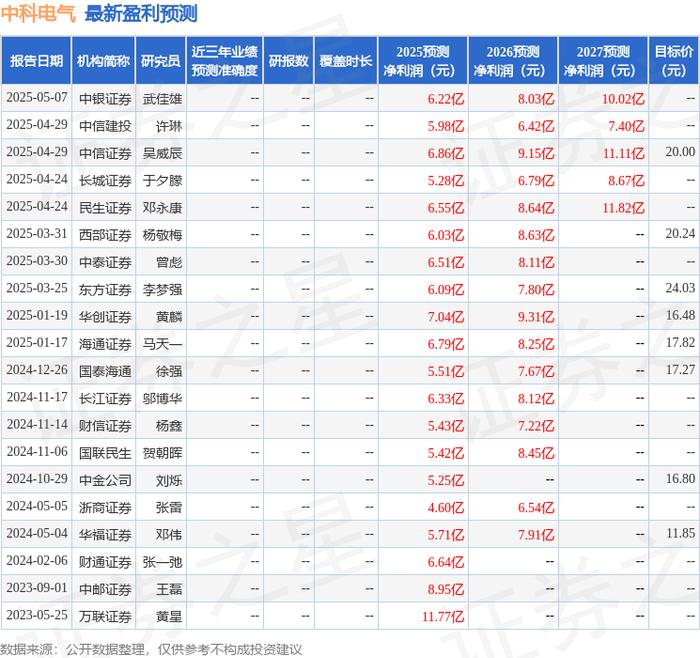This screenshot has height=658, width=700.
Task: Select institution 中邮证券
Action: pyautogui.click(x=105, y=589)
